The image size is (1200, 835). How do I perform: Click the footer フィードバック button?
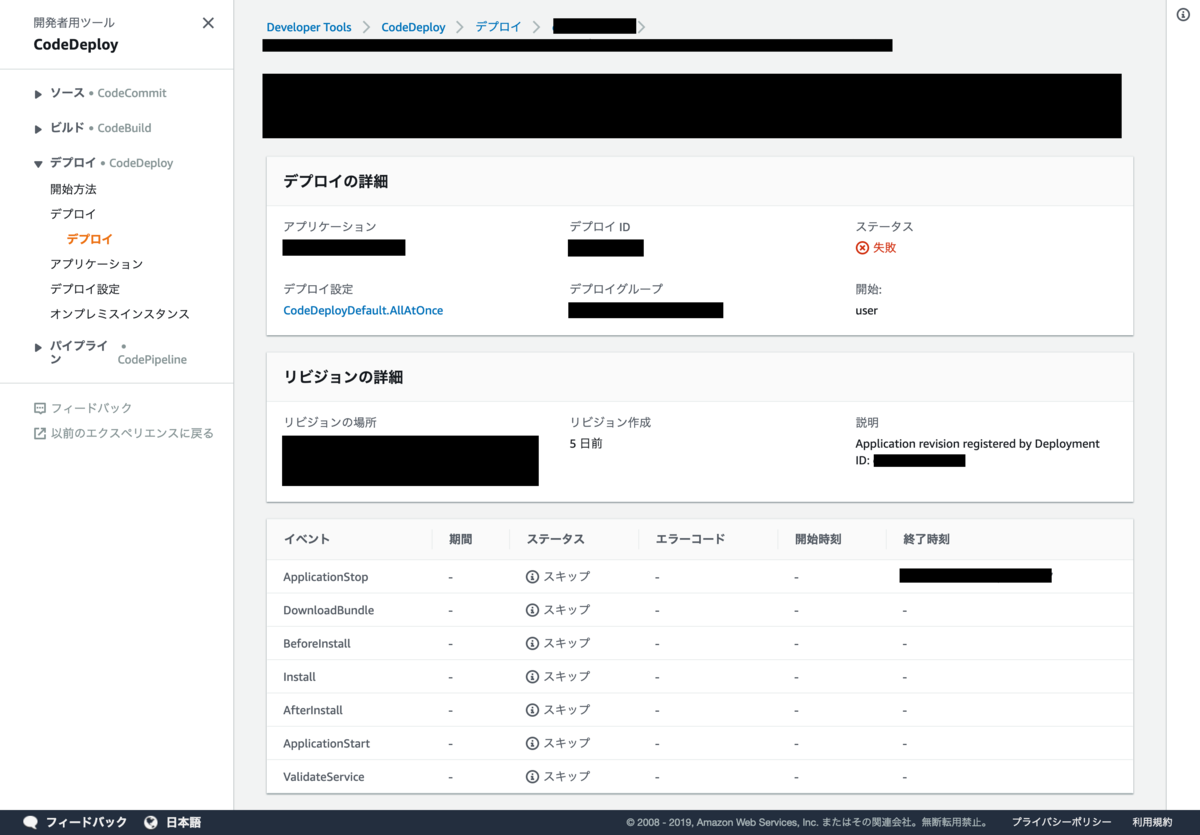tap(86, 822)
